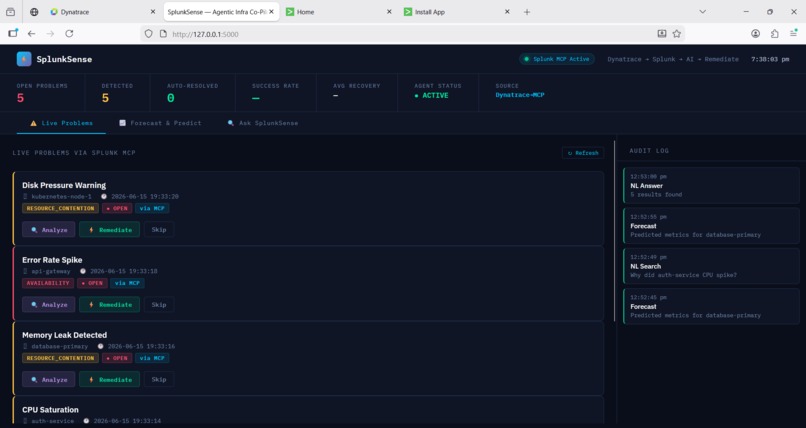Viewport: 806px width, 428px height.
Task: Open the Ask SplunkSense tab
Action: (263, 123)
